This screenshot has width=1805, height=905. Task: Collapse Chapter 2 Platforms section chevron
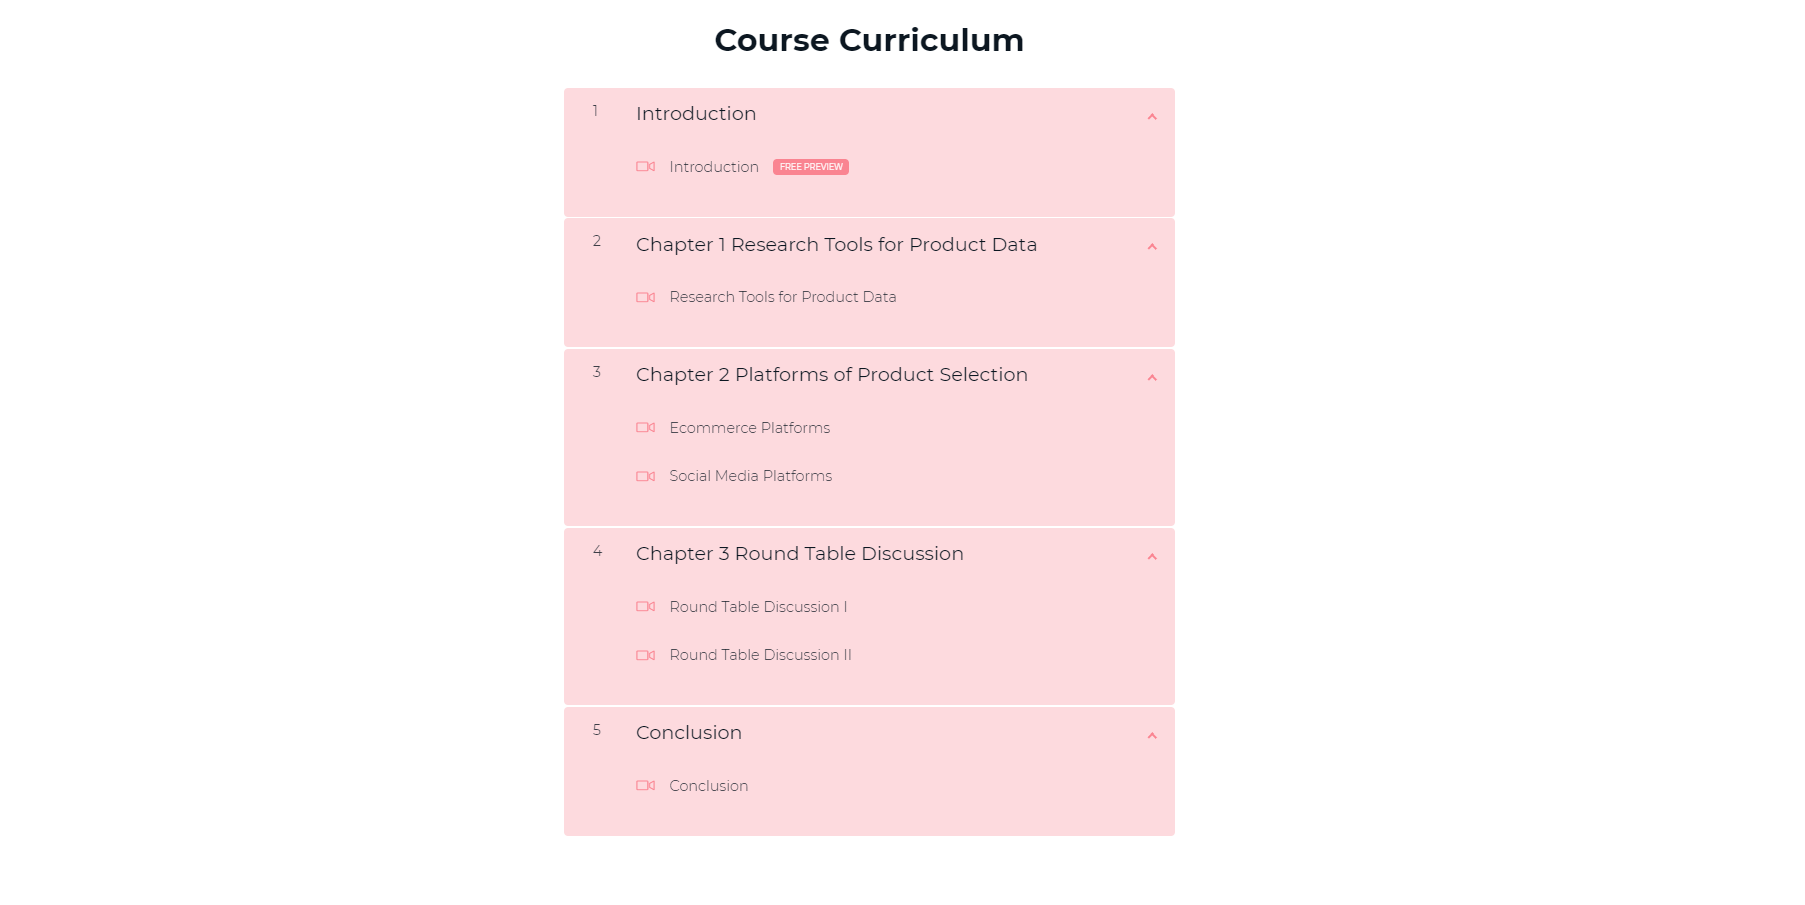tap(1152, 378)
